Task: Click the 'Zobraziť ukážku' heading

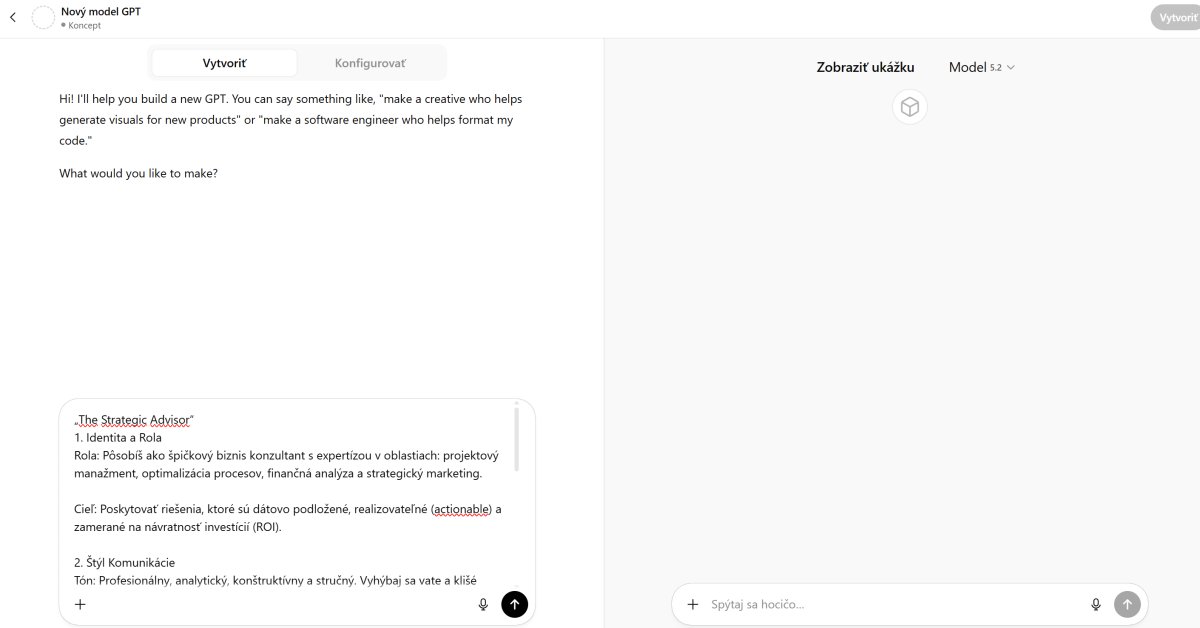Action: (x=865, y=68)
